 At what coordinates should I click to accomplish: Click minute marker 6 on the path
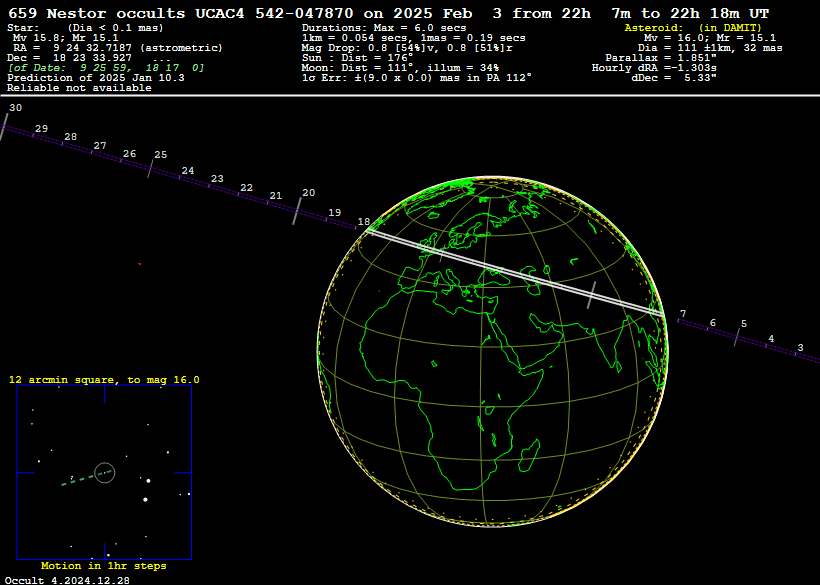712,323
